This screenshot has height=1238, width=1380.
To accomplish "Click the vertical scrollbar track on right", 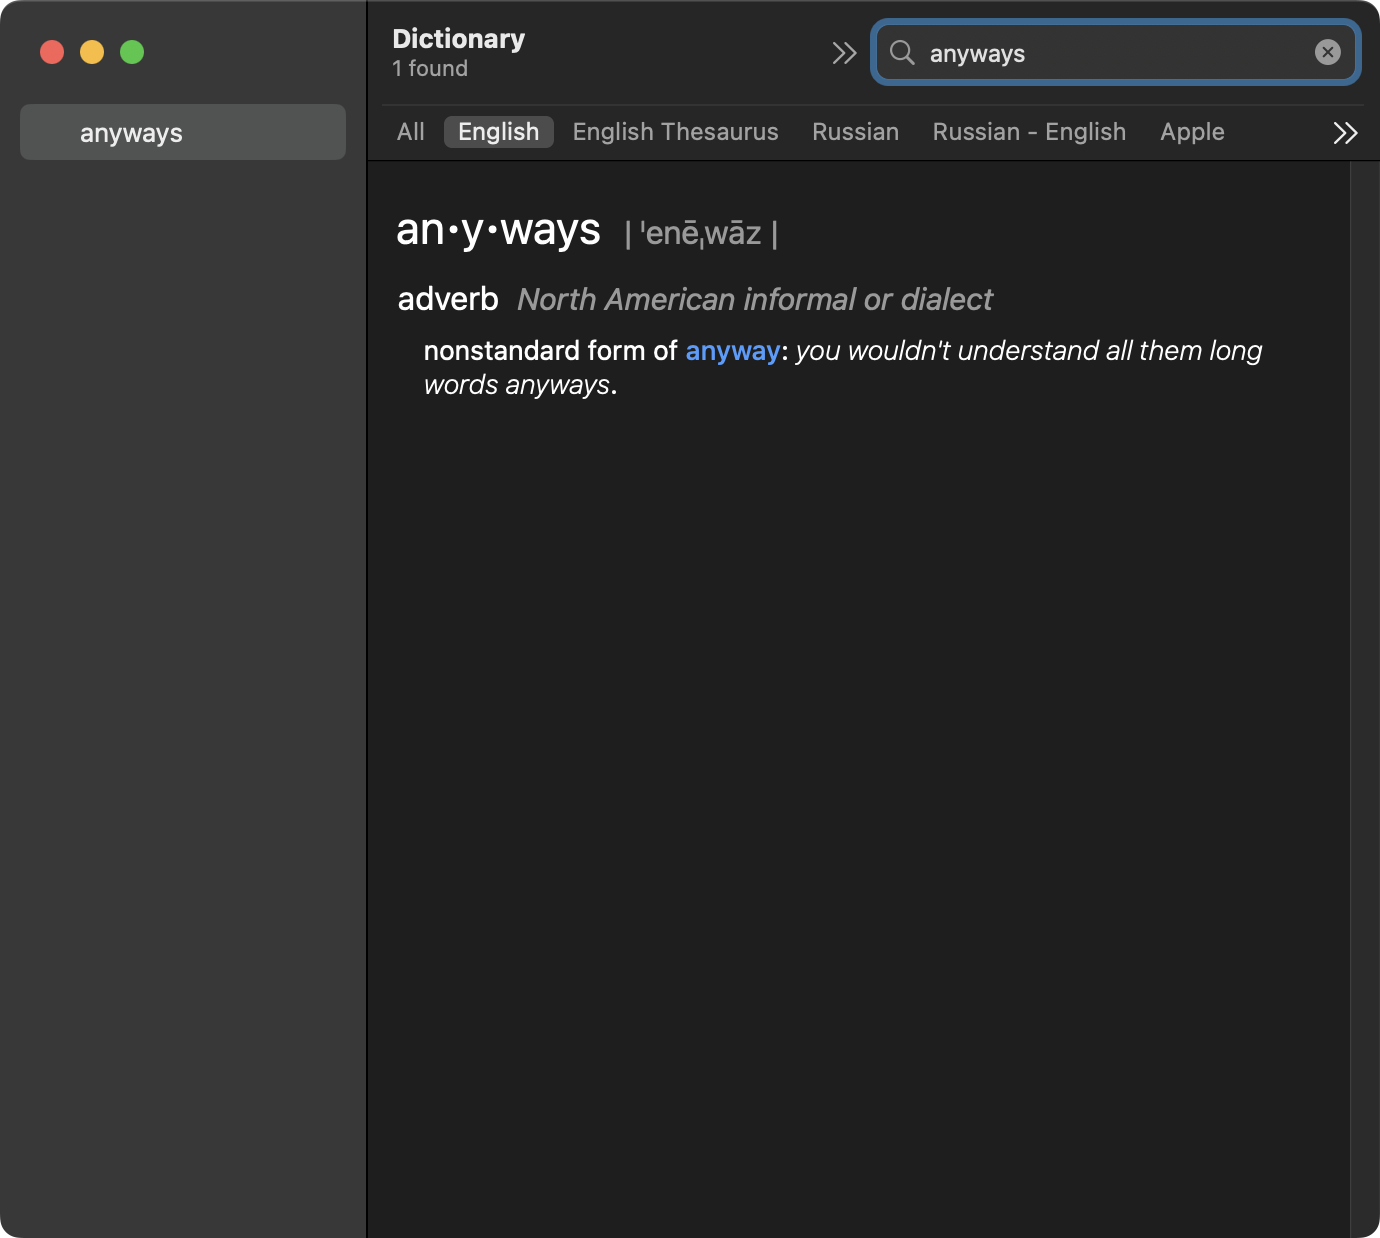I will [1364, 700].
